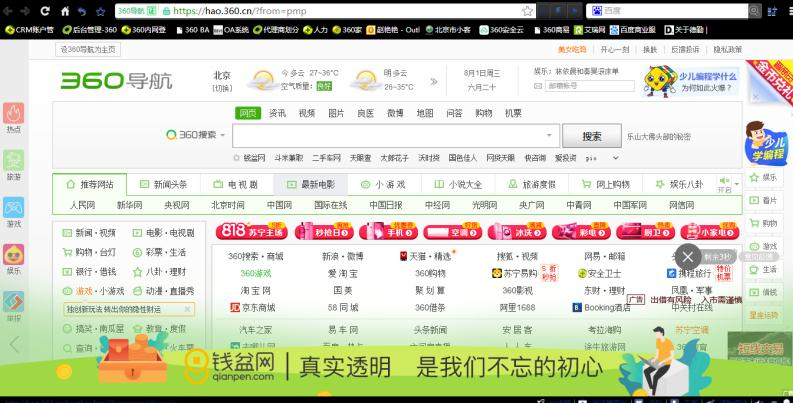The width and height of the screenshot is (793, 403).
Task: Open dropdown arrow beside sound control
Action: 737,184
